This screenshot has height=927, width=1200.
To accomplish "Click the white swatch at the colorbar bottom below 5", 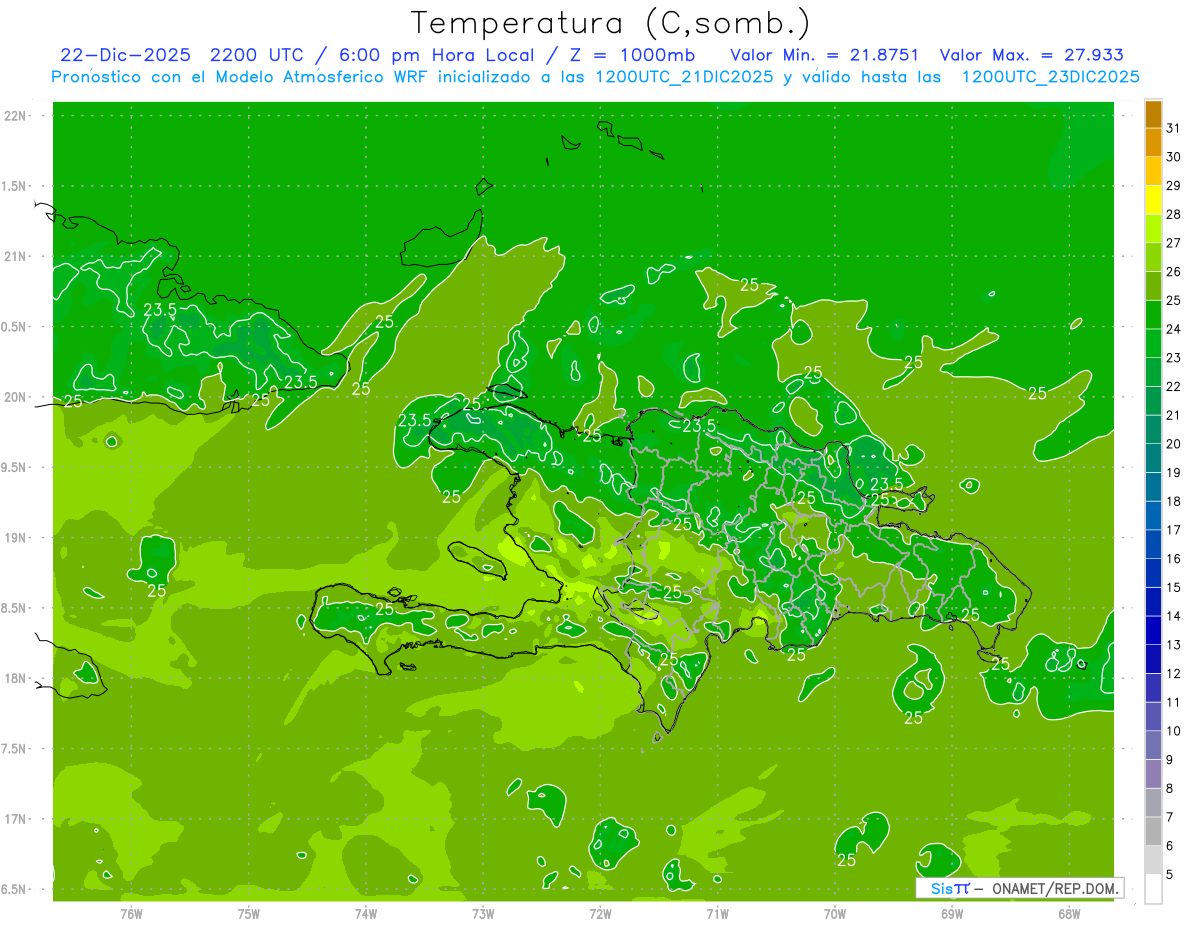I will coord(1153,889).
